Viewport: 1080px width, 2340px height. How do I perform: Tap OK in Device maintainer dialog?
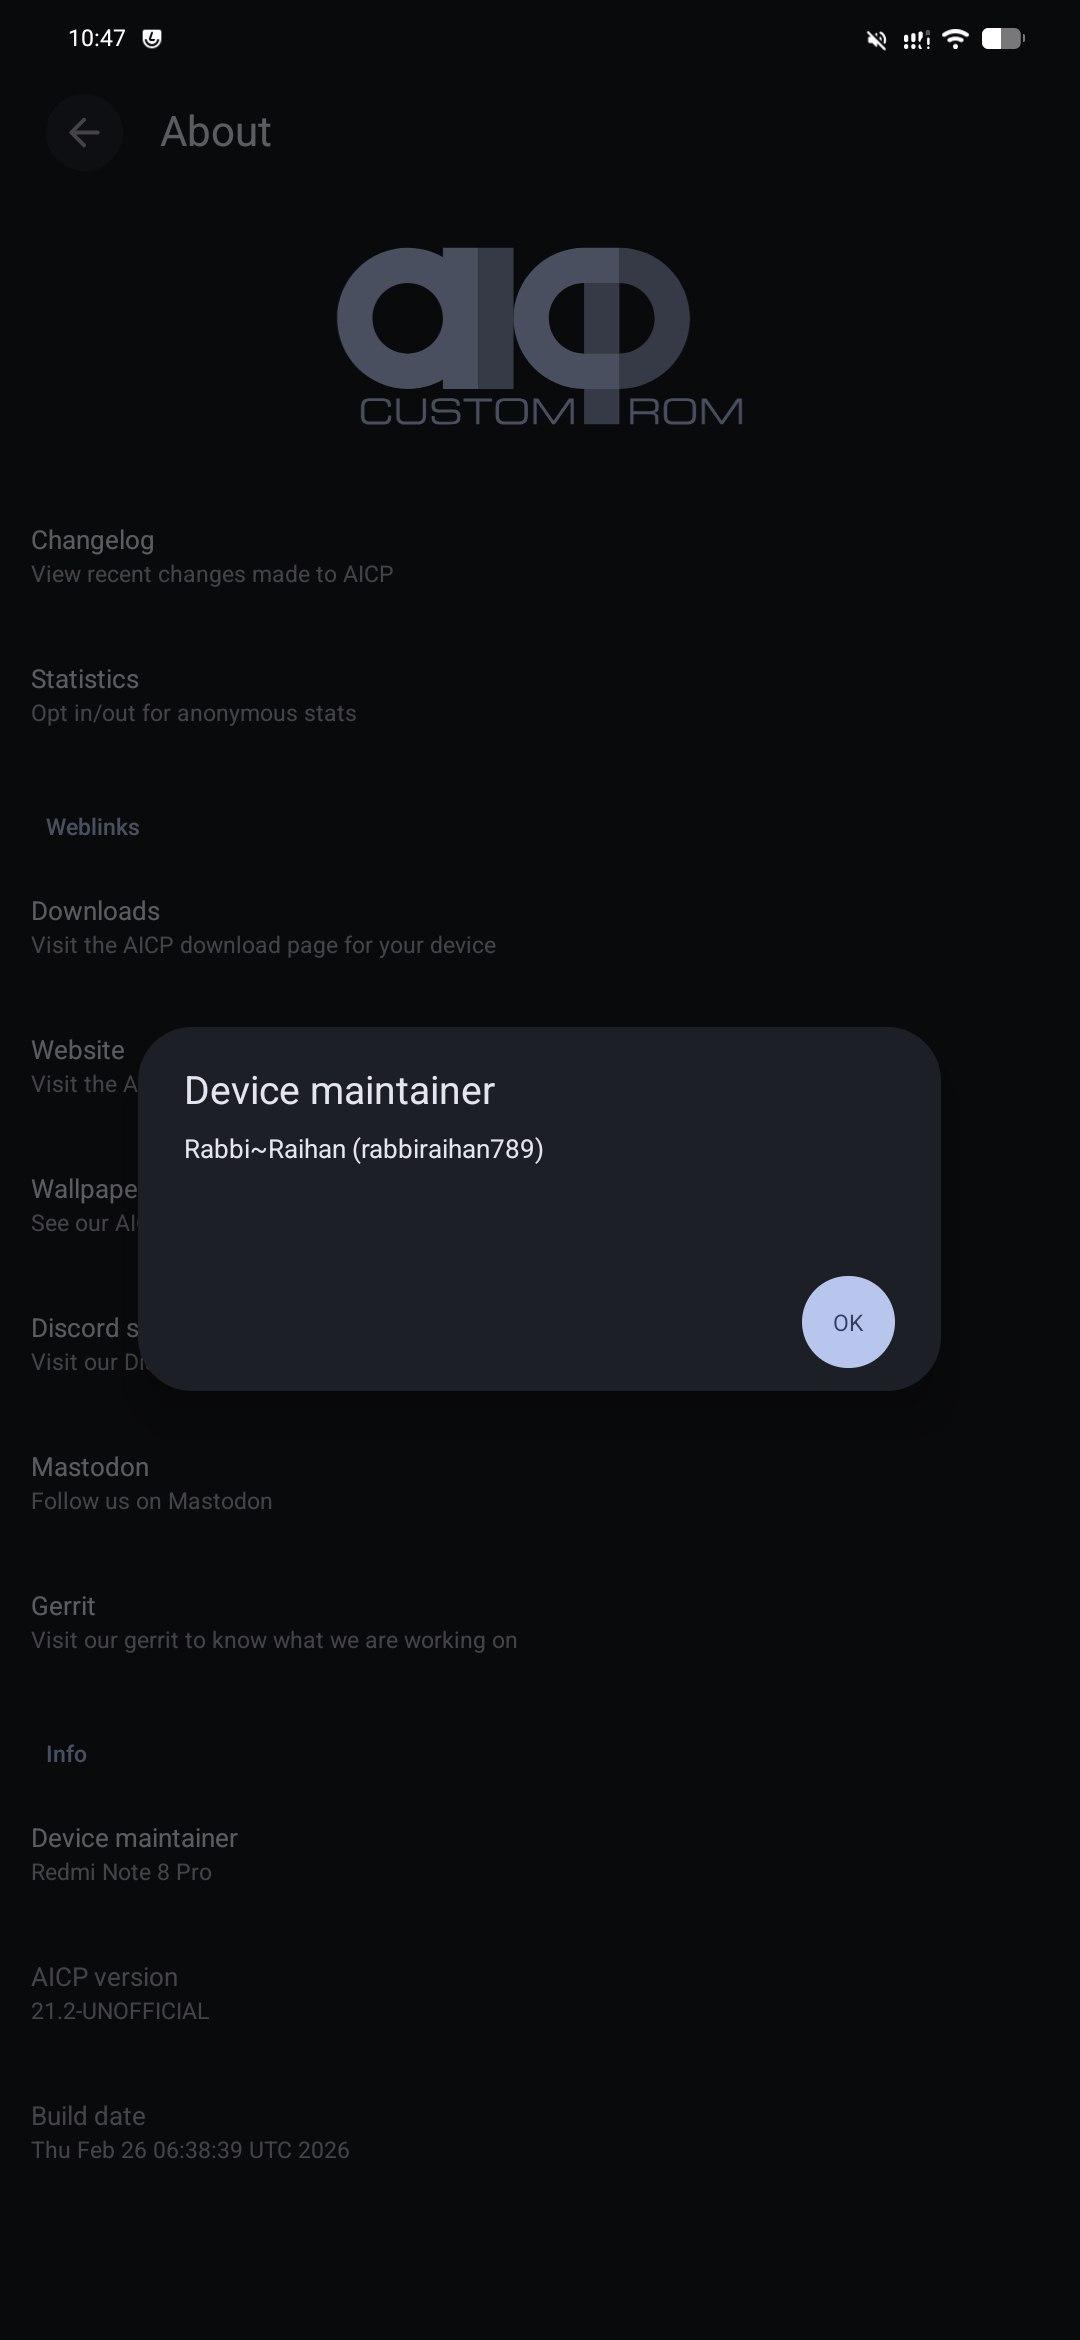point(847,1322)
